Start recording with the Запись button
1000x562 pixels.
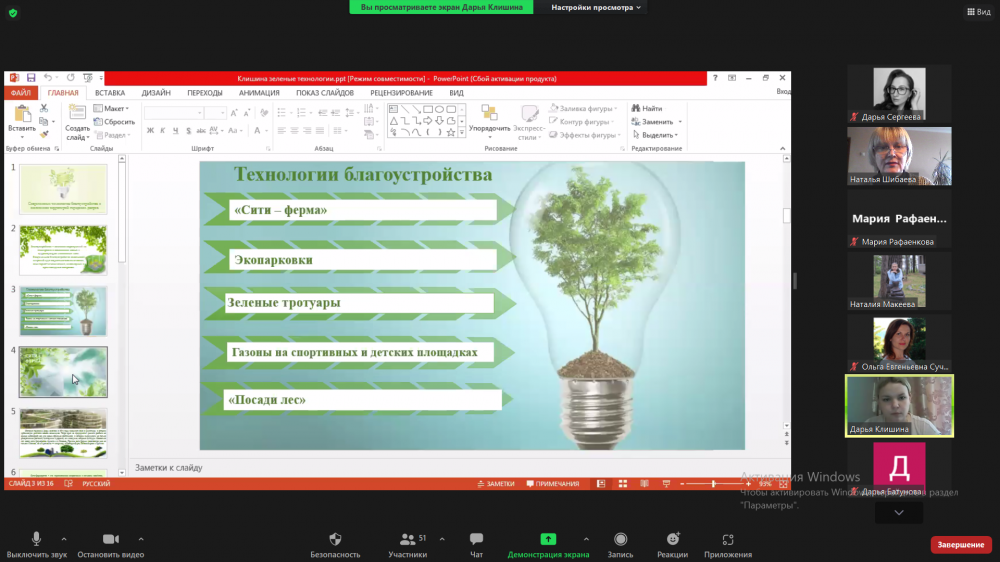coord(621,540)
